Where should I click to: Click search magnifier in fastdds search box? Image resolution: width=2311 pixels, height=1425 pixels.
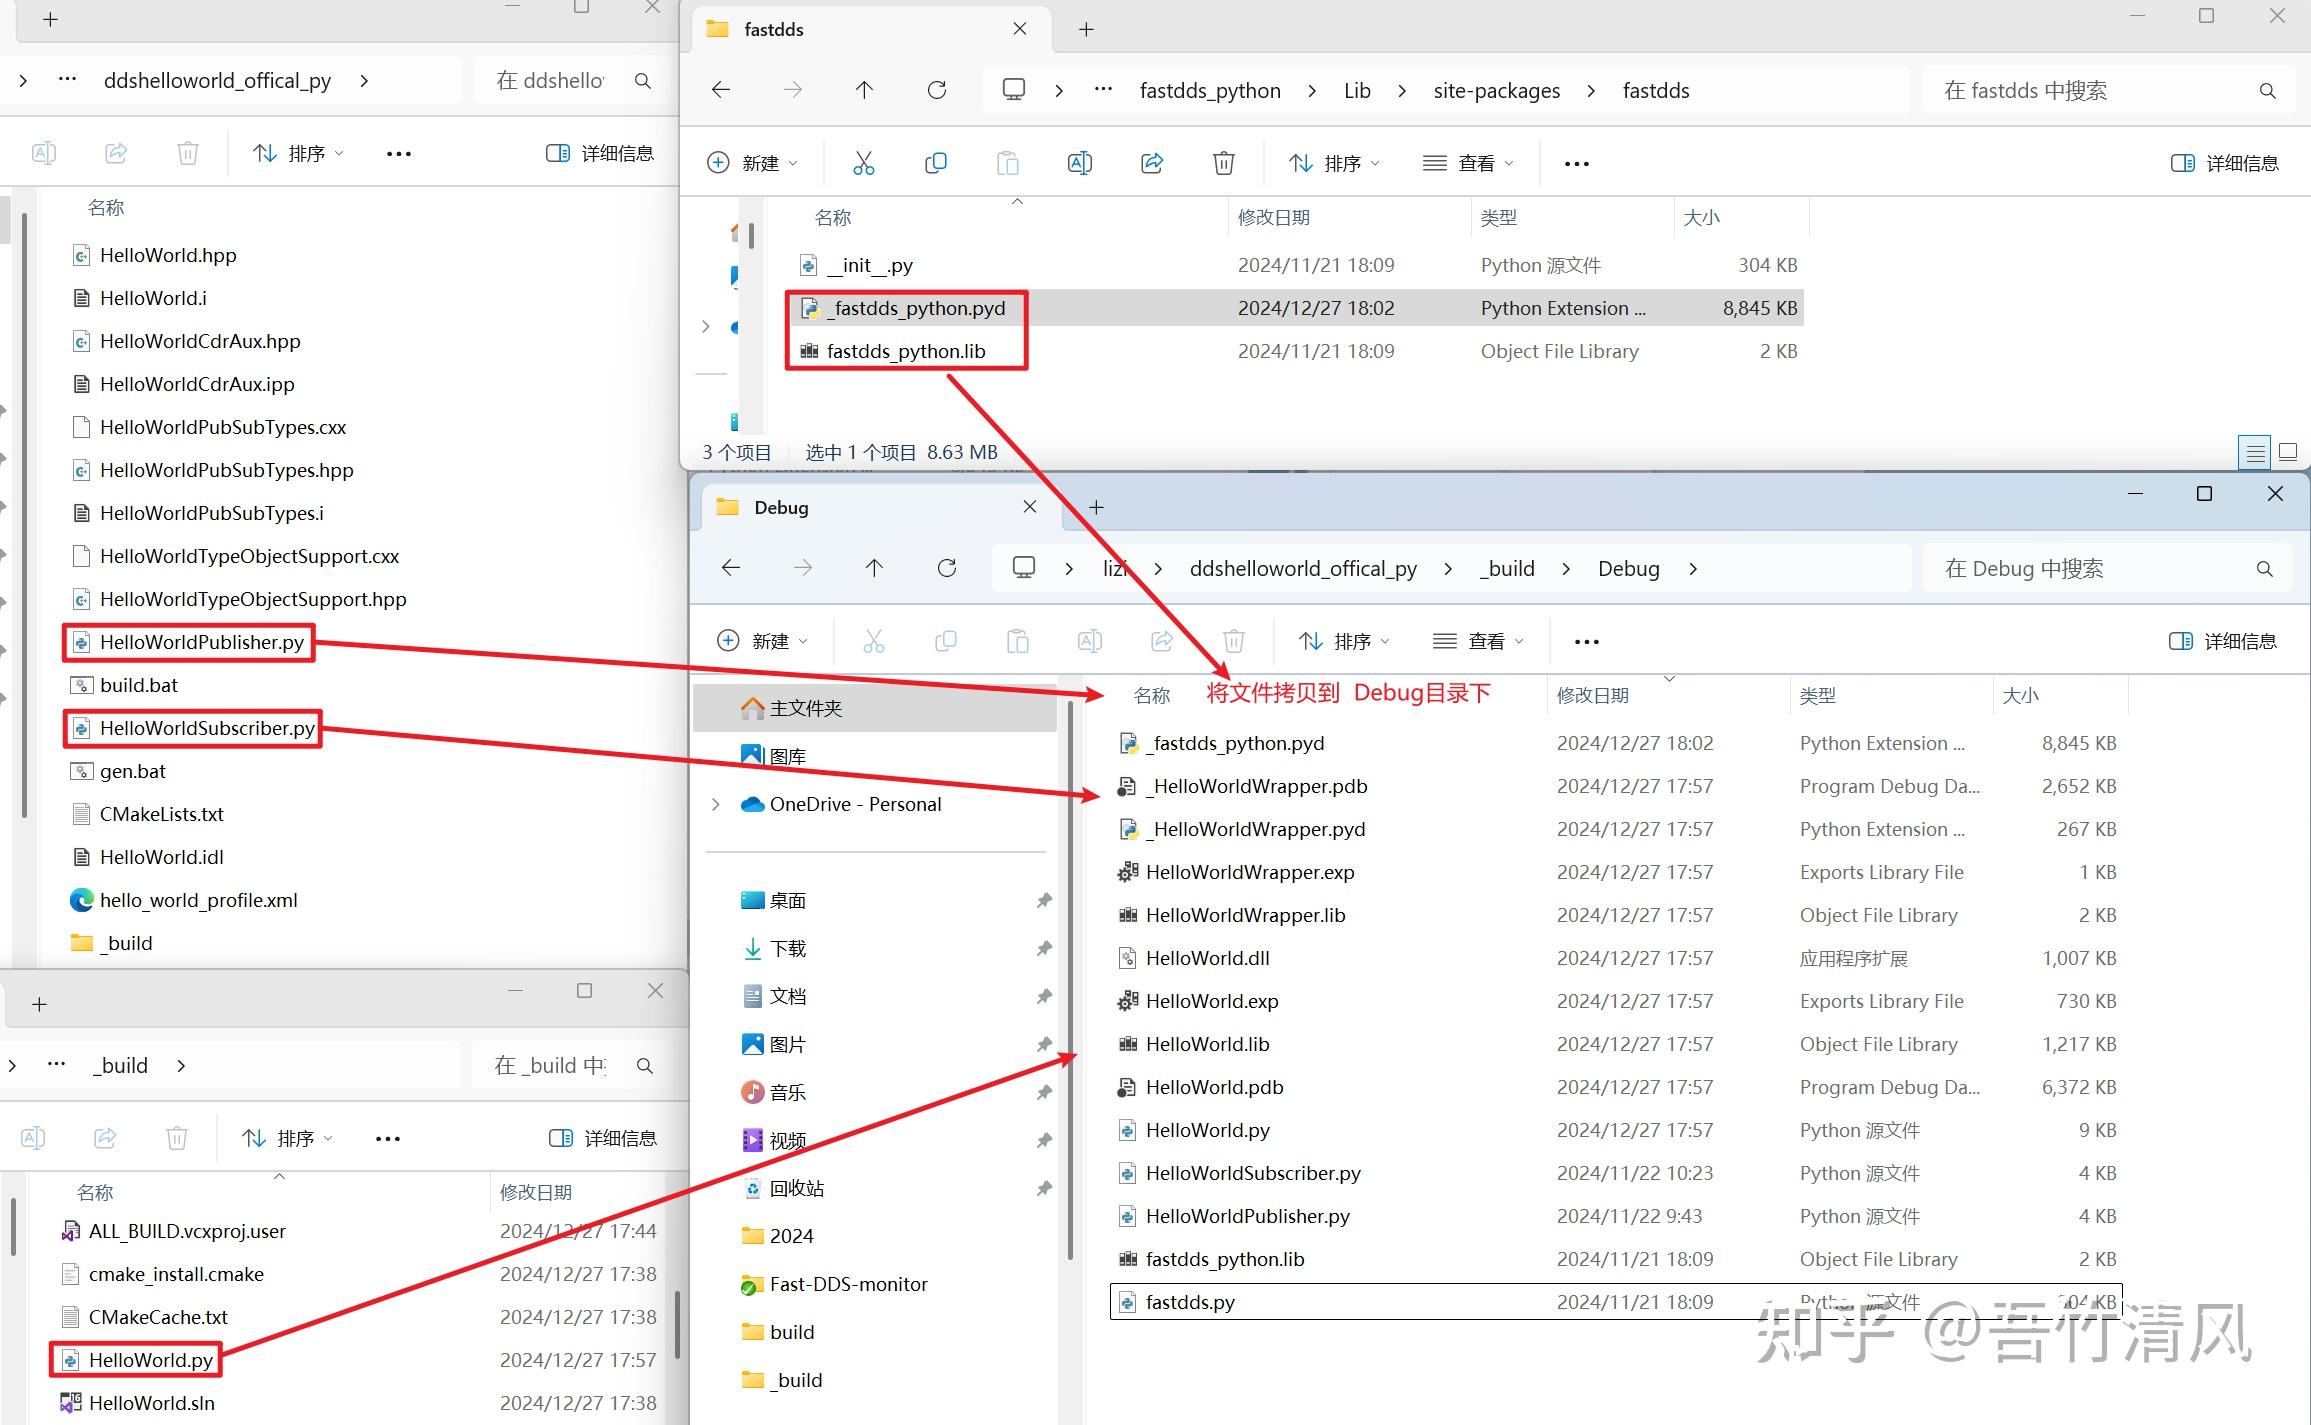pyautogui.click(x=2267, y=91)
